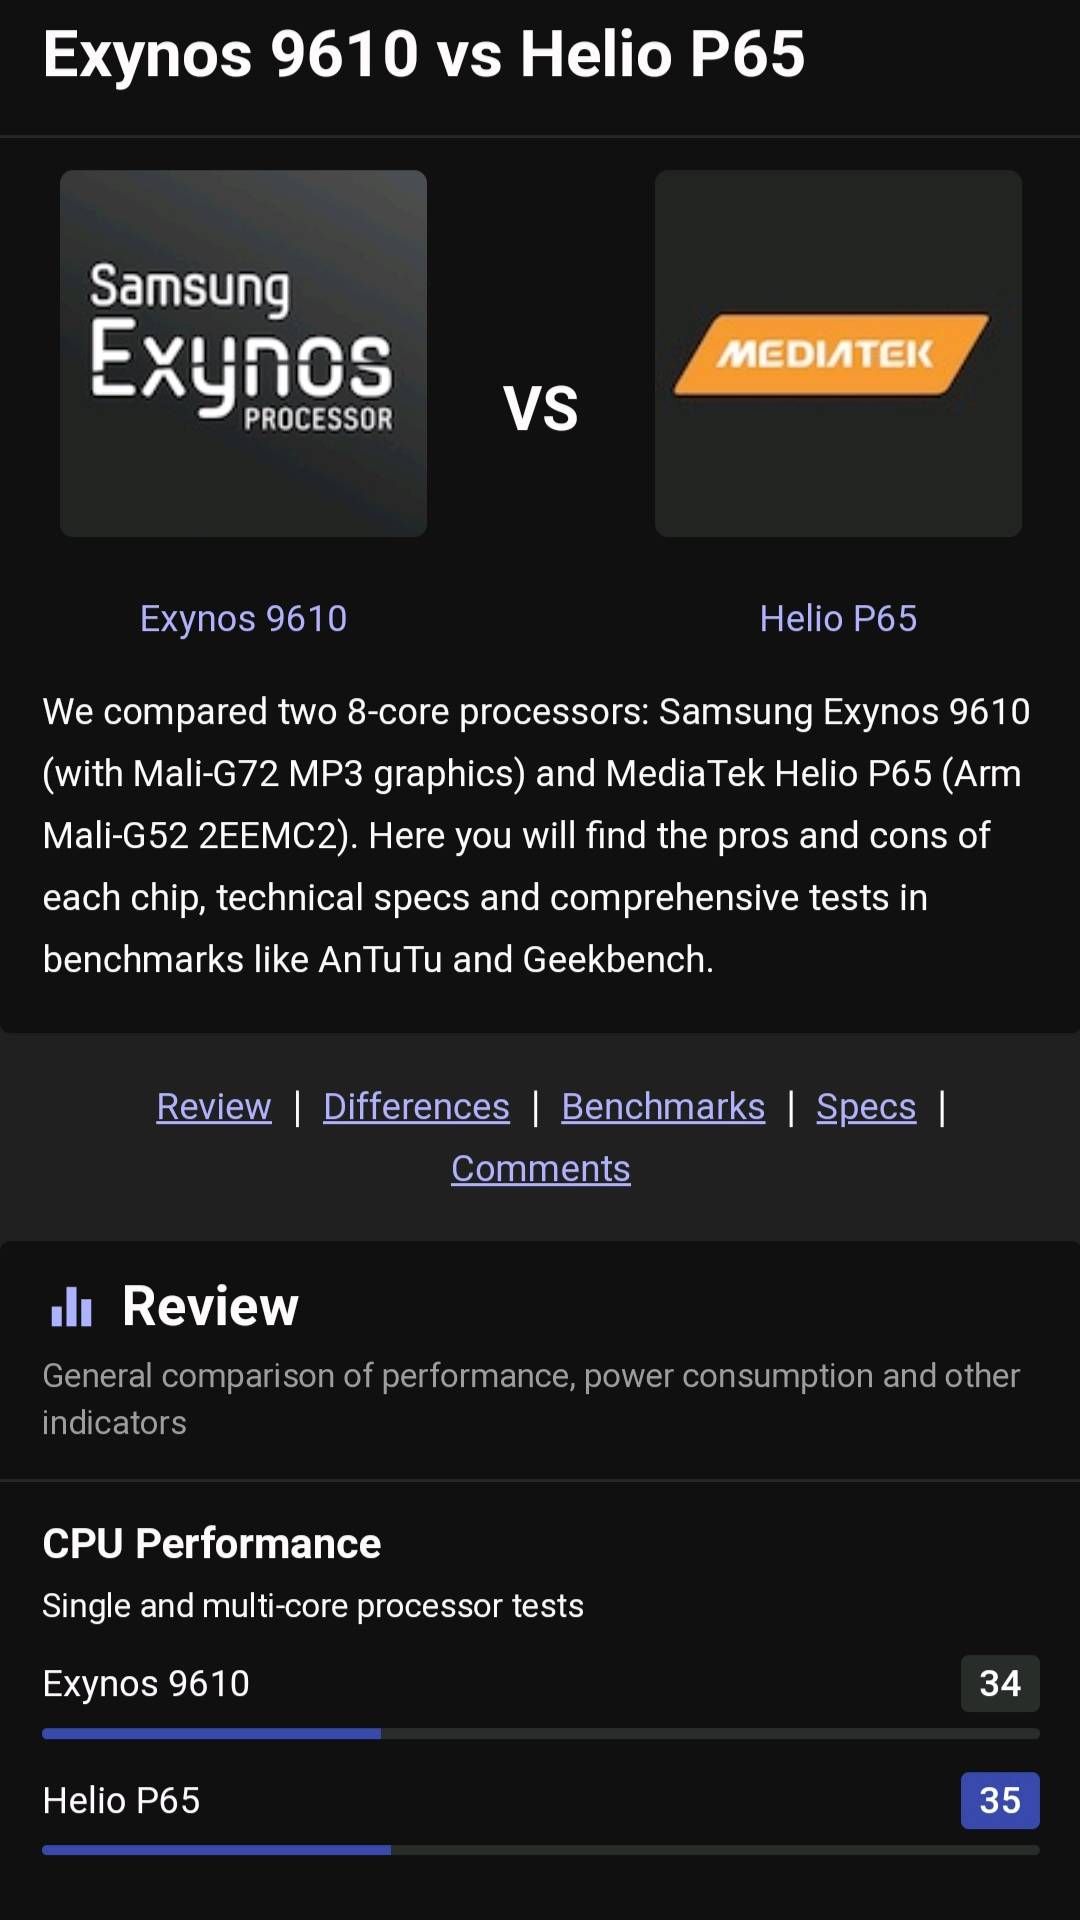1080x1920 pixels.
Task: Navigate to the Benchmarks section link
Action: point(663,1106)
